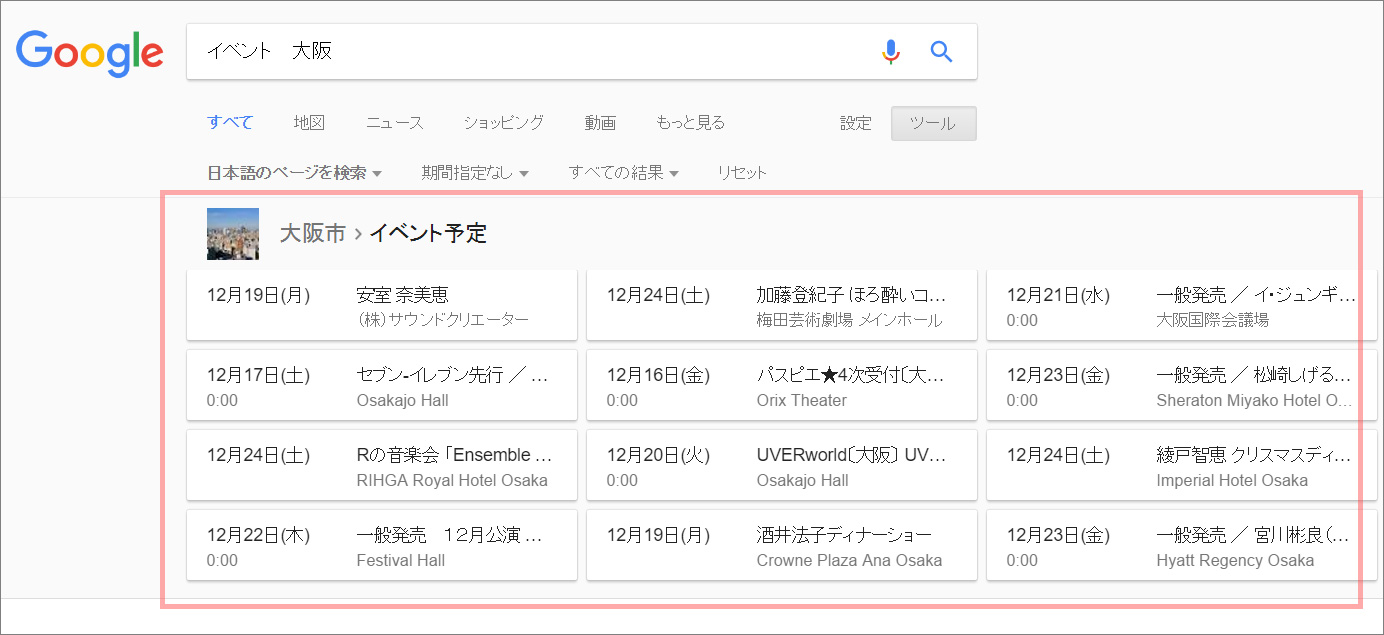This screenshot has height=635, width=1384.
Task: Click the RIHGA Royal Hotel Osaka venue text
Action: click(452, 480)
